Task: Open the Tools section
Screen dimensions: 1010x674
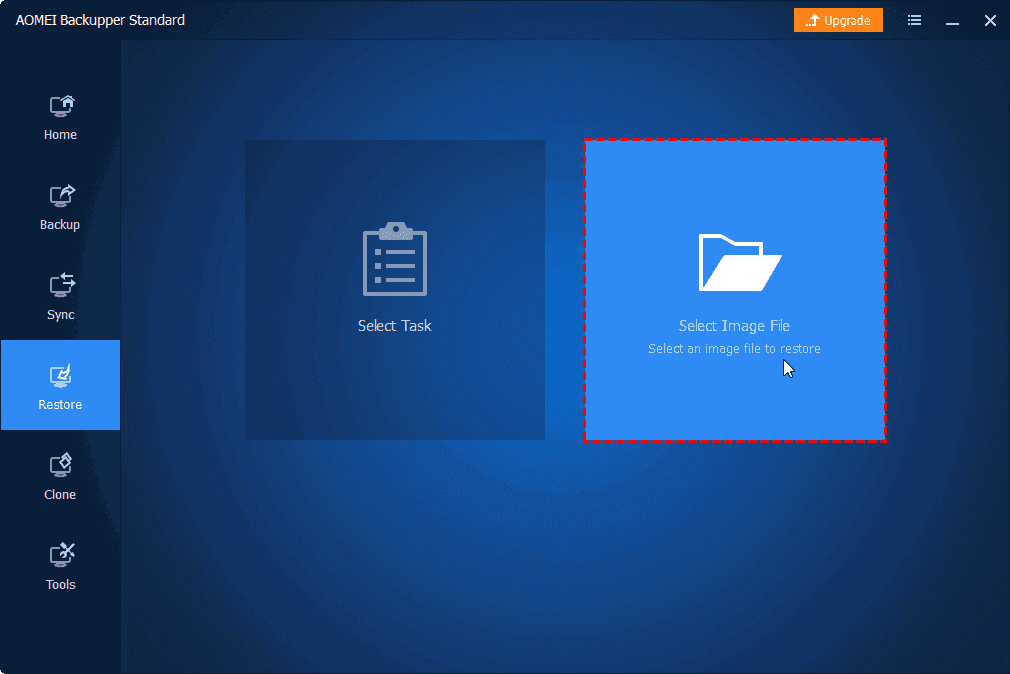Action: coord(61,568)
